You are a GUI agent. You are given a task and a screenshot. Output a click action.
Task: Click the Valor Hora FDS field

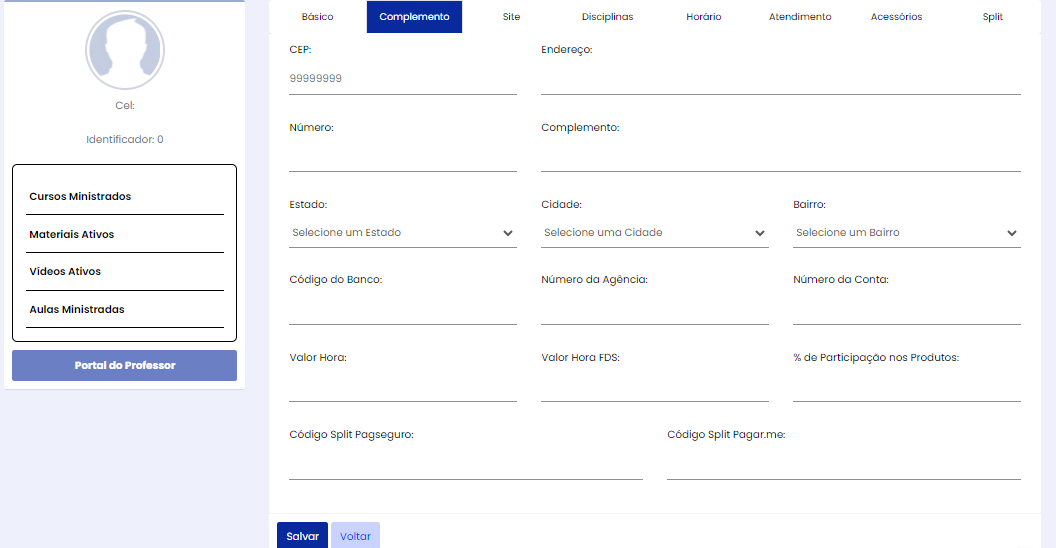click(655, 387)
